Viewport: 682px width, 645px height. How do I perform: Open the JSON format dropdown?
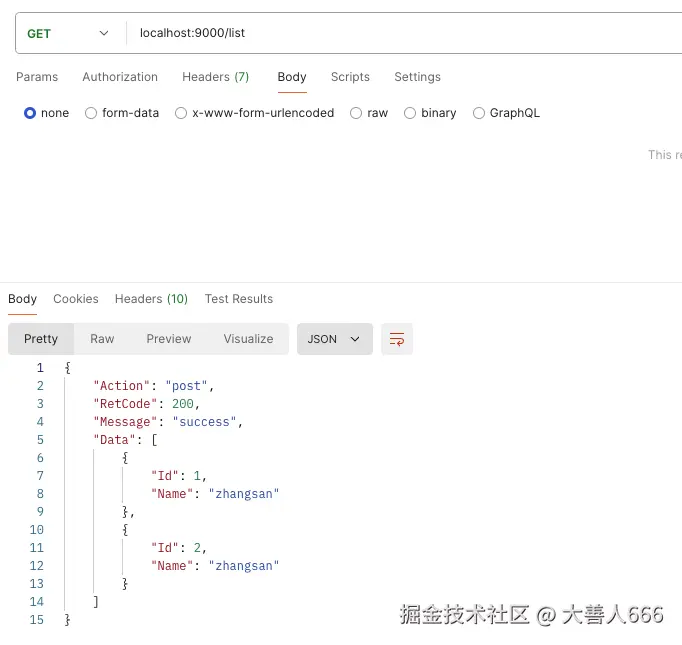pyautogui.click(x=334, y=339)
